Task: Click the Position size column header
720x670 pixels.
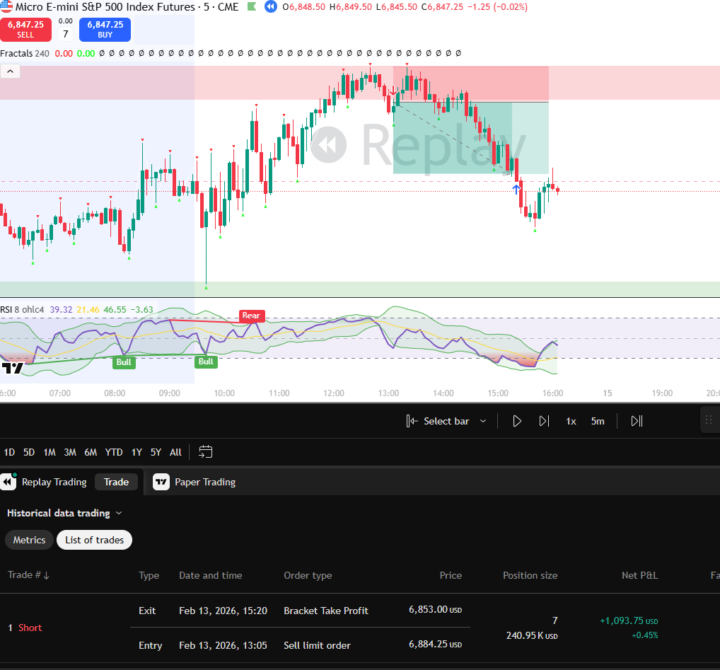Action: [530, 575]
